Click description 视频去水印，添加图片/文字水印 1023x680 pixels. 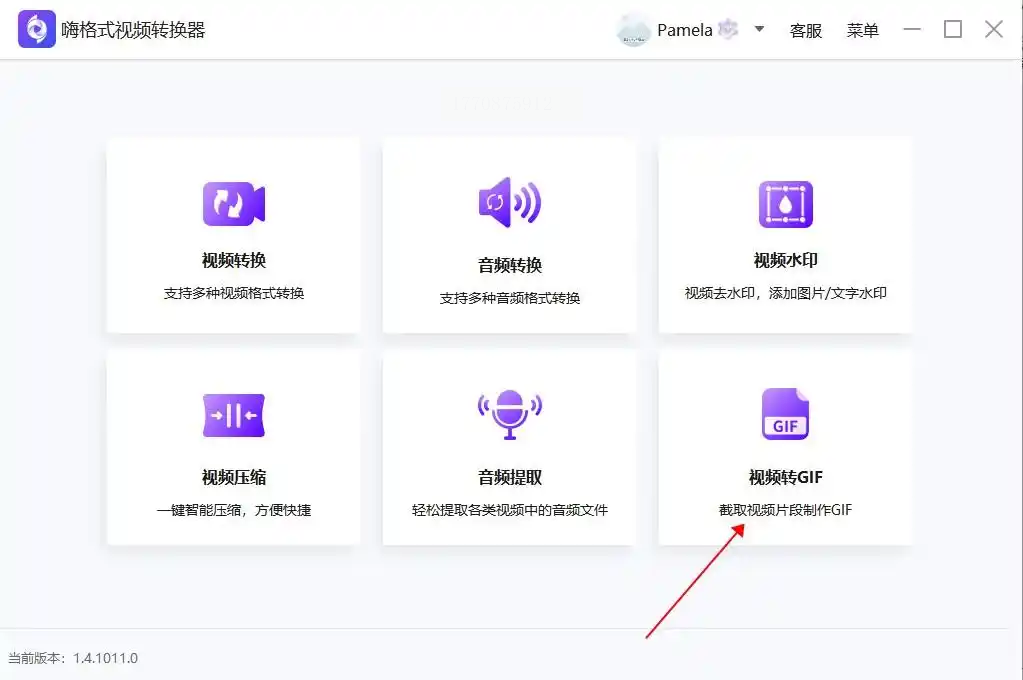[x=786, y=294]
